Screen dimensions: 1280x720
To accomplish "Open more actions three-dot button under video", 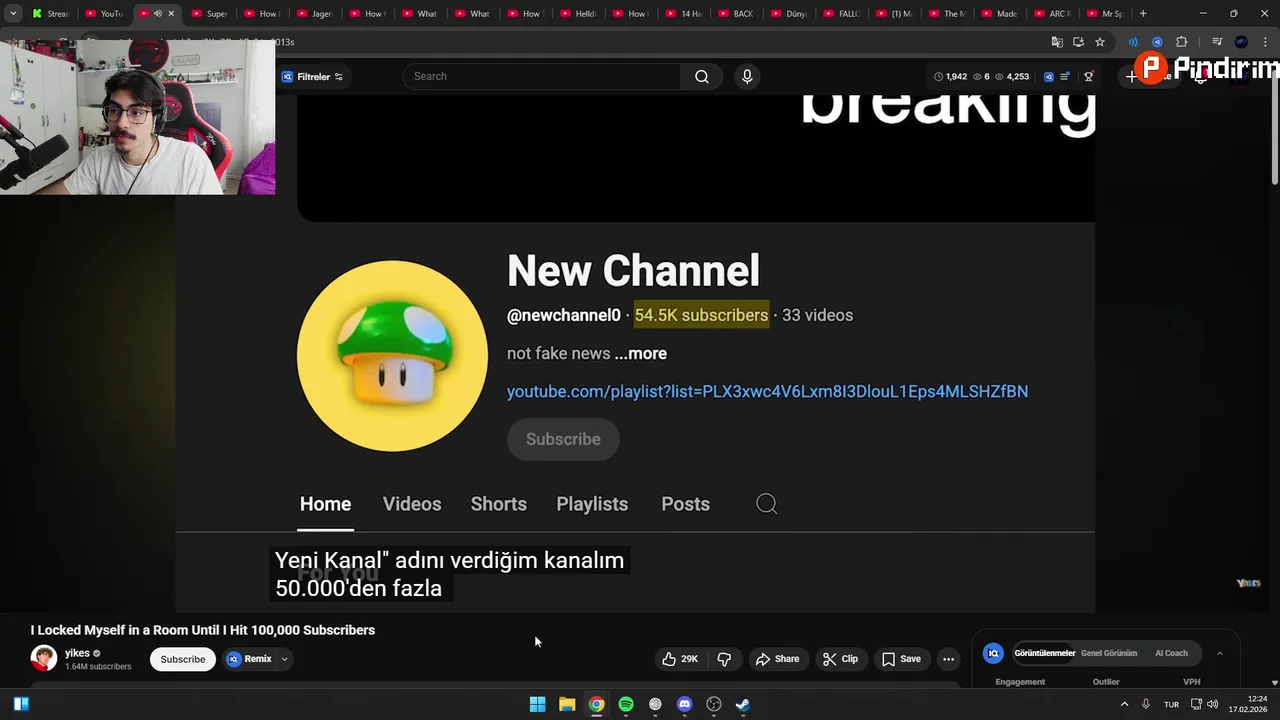I will [948, 659].
